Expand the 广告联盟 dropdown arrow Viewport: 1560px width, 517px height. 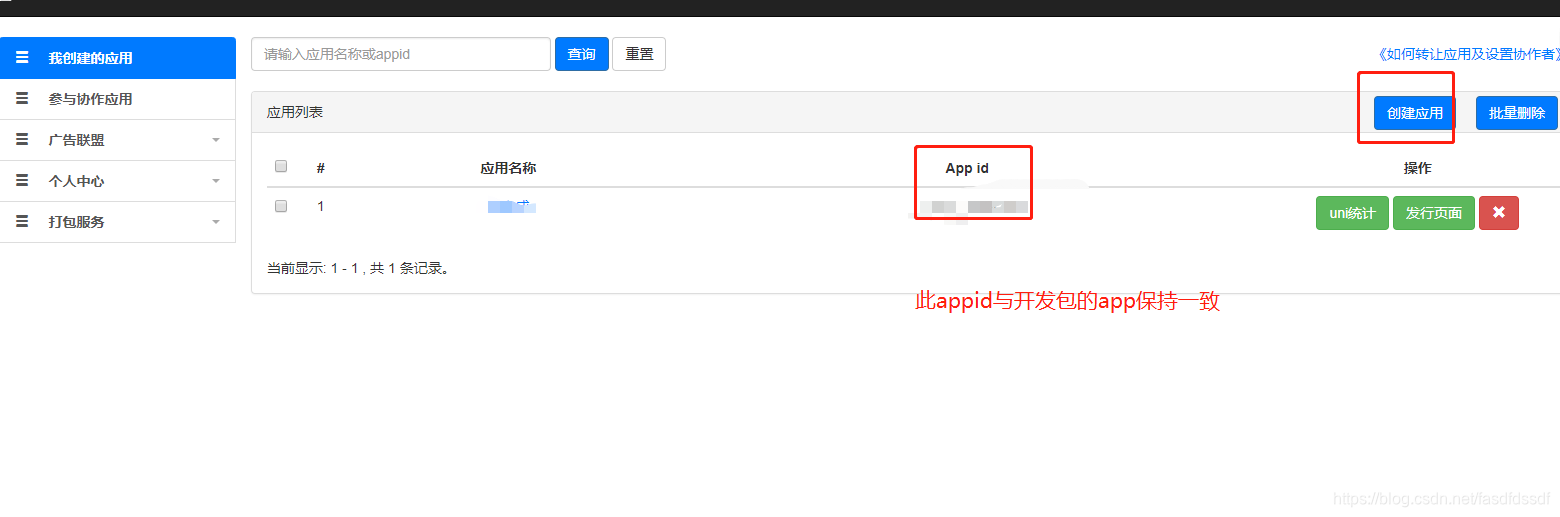216,141
